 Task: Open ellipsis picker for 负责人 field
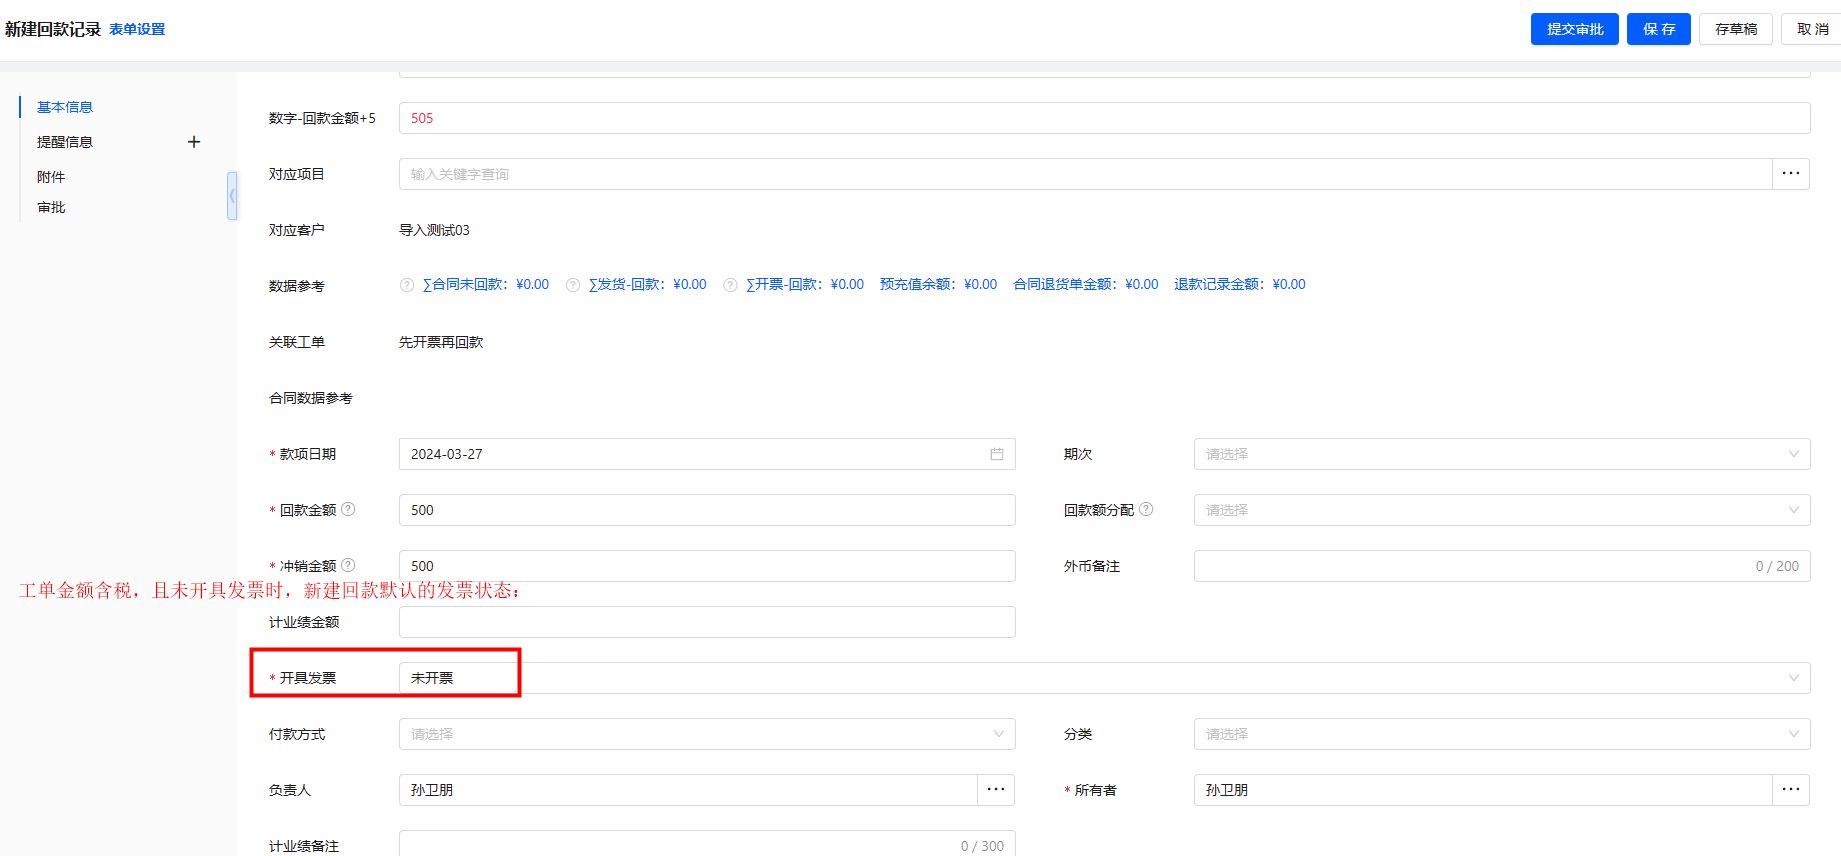[x=996, y=790]
